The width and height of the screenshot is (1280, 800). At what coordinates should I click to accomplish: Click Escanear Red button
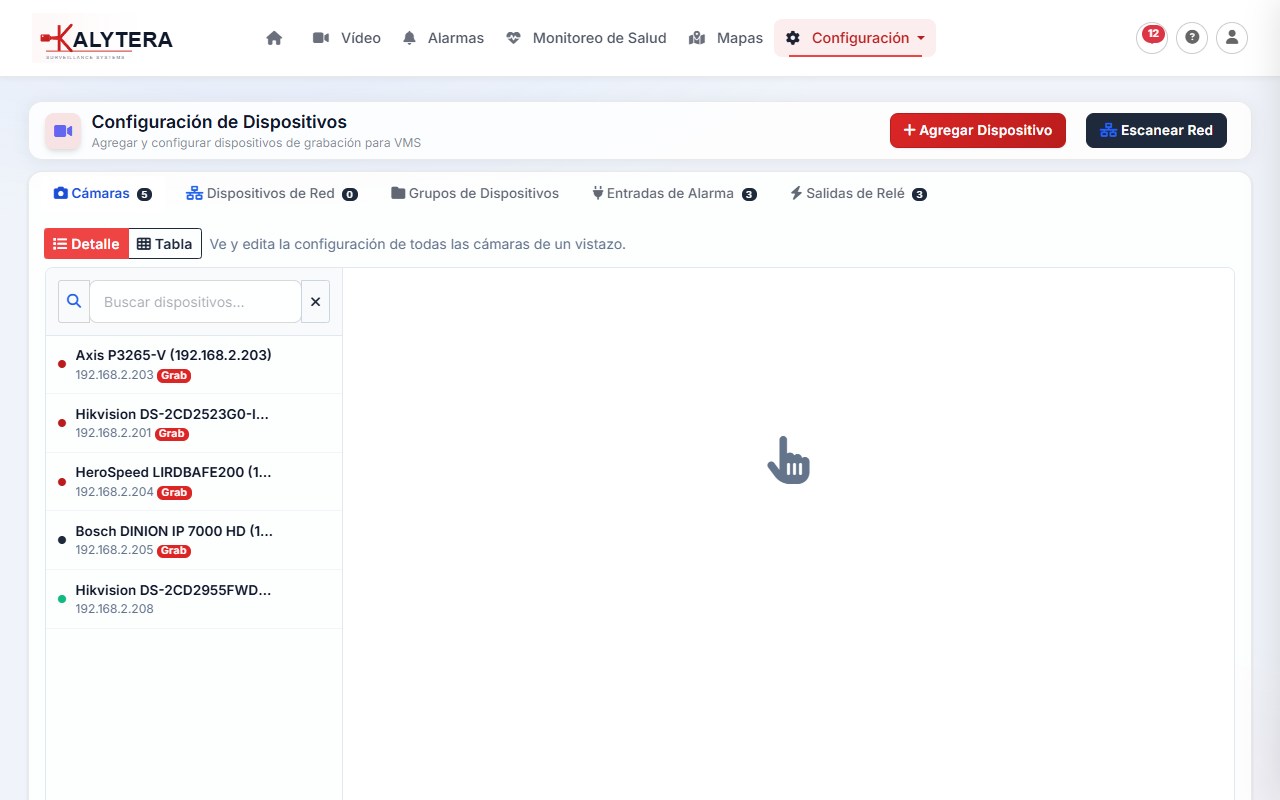point(1156,130)
